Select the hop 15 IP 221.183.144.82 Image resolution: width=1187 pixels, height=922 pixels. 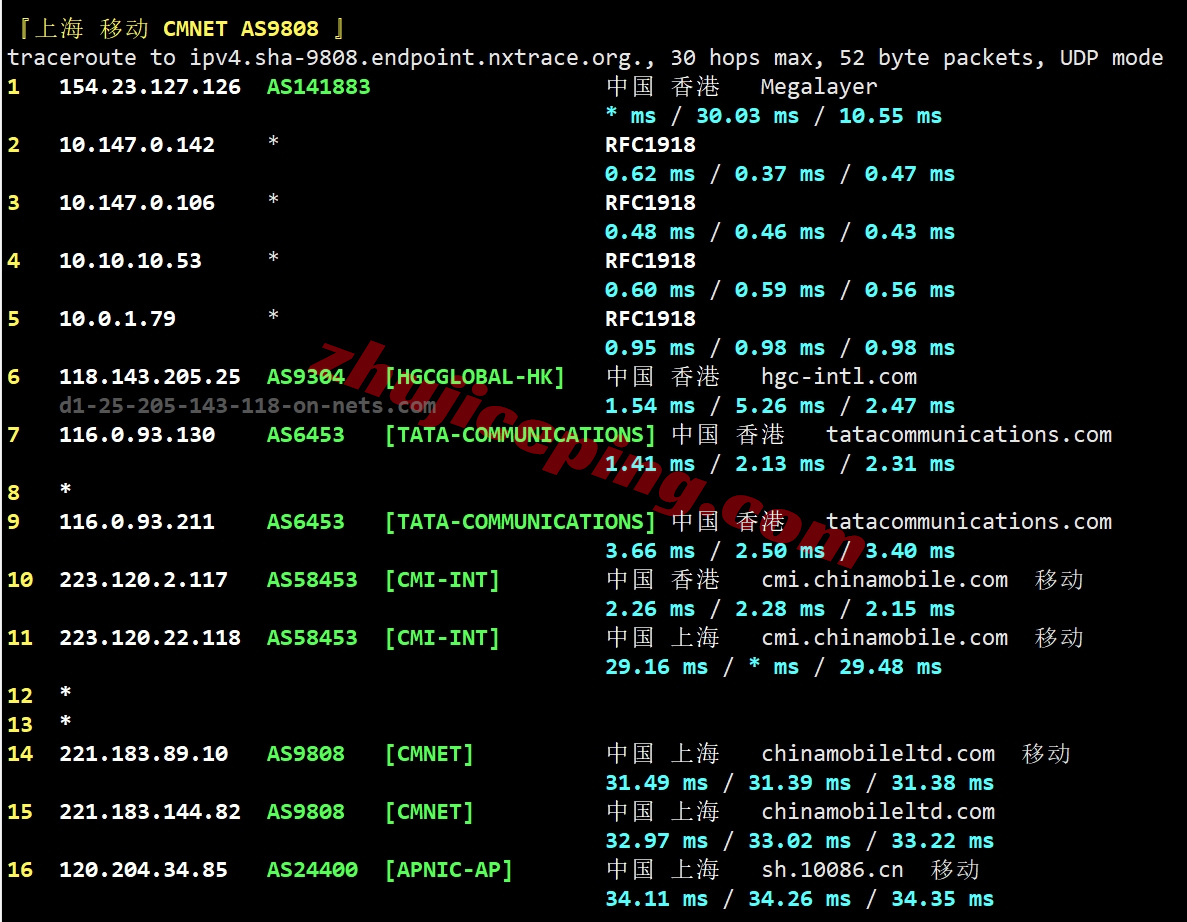pos(150,812)
